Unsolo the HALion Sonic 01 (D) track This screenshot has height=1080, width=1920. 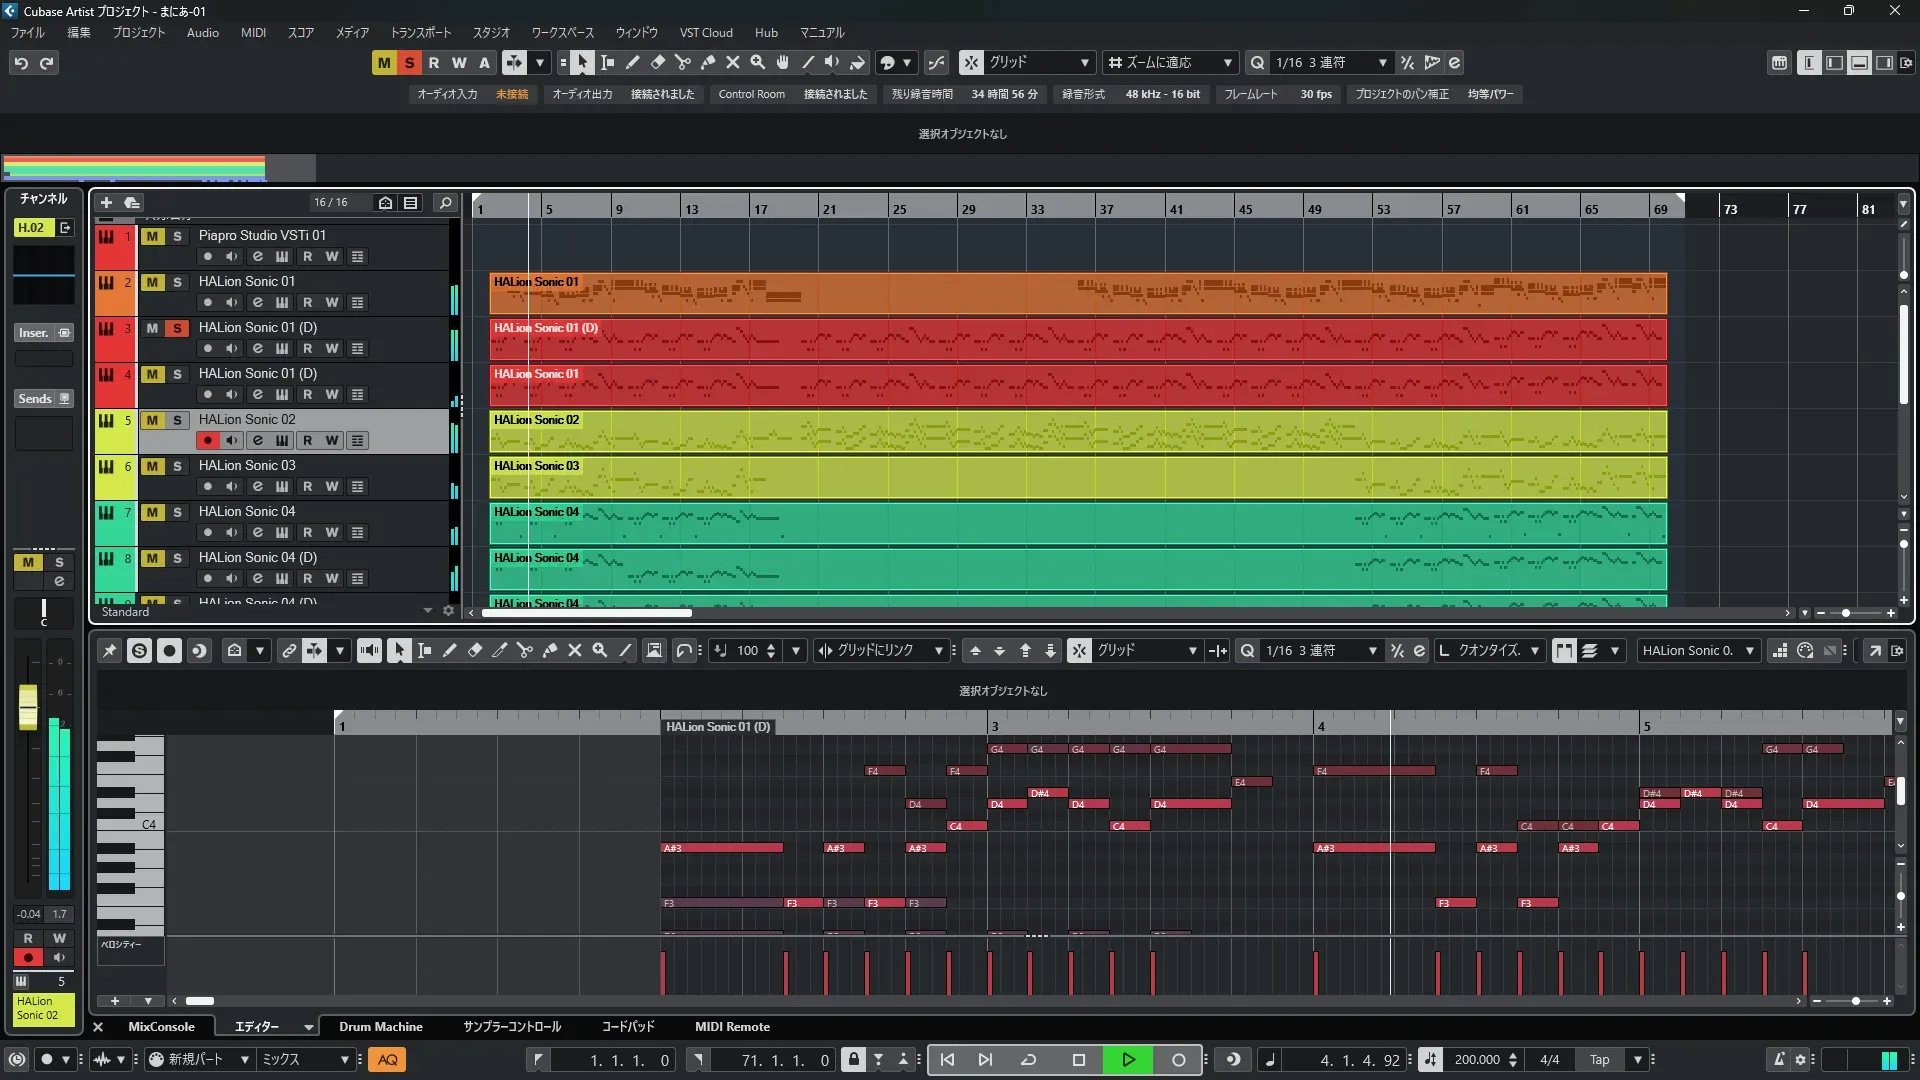[177, 328]
